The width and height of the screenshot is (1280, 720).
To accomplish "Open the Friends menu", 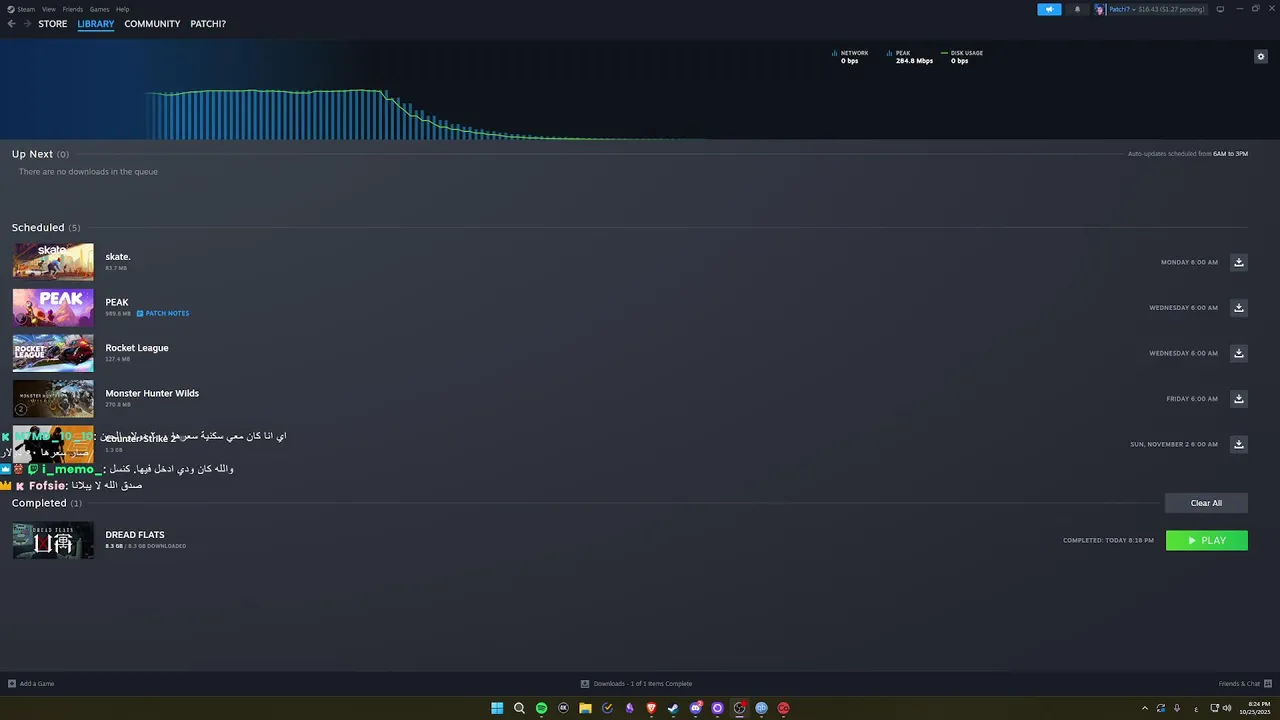I will coord(73,9).
